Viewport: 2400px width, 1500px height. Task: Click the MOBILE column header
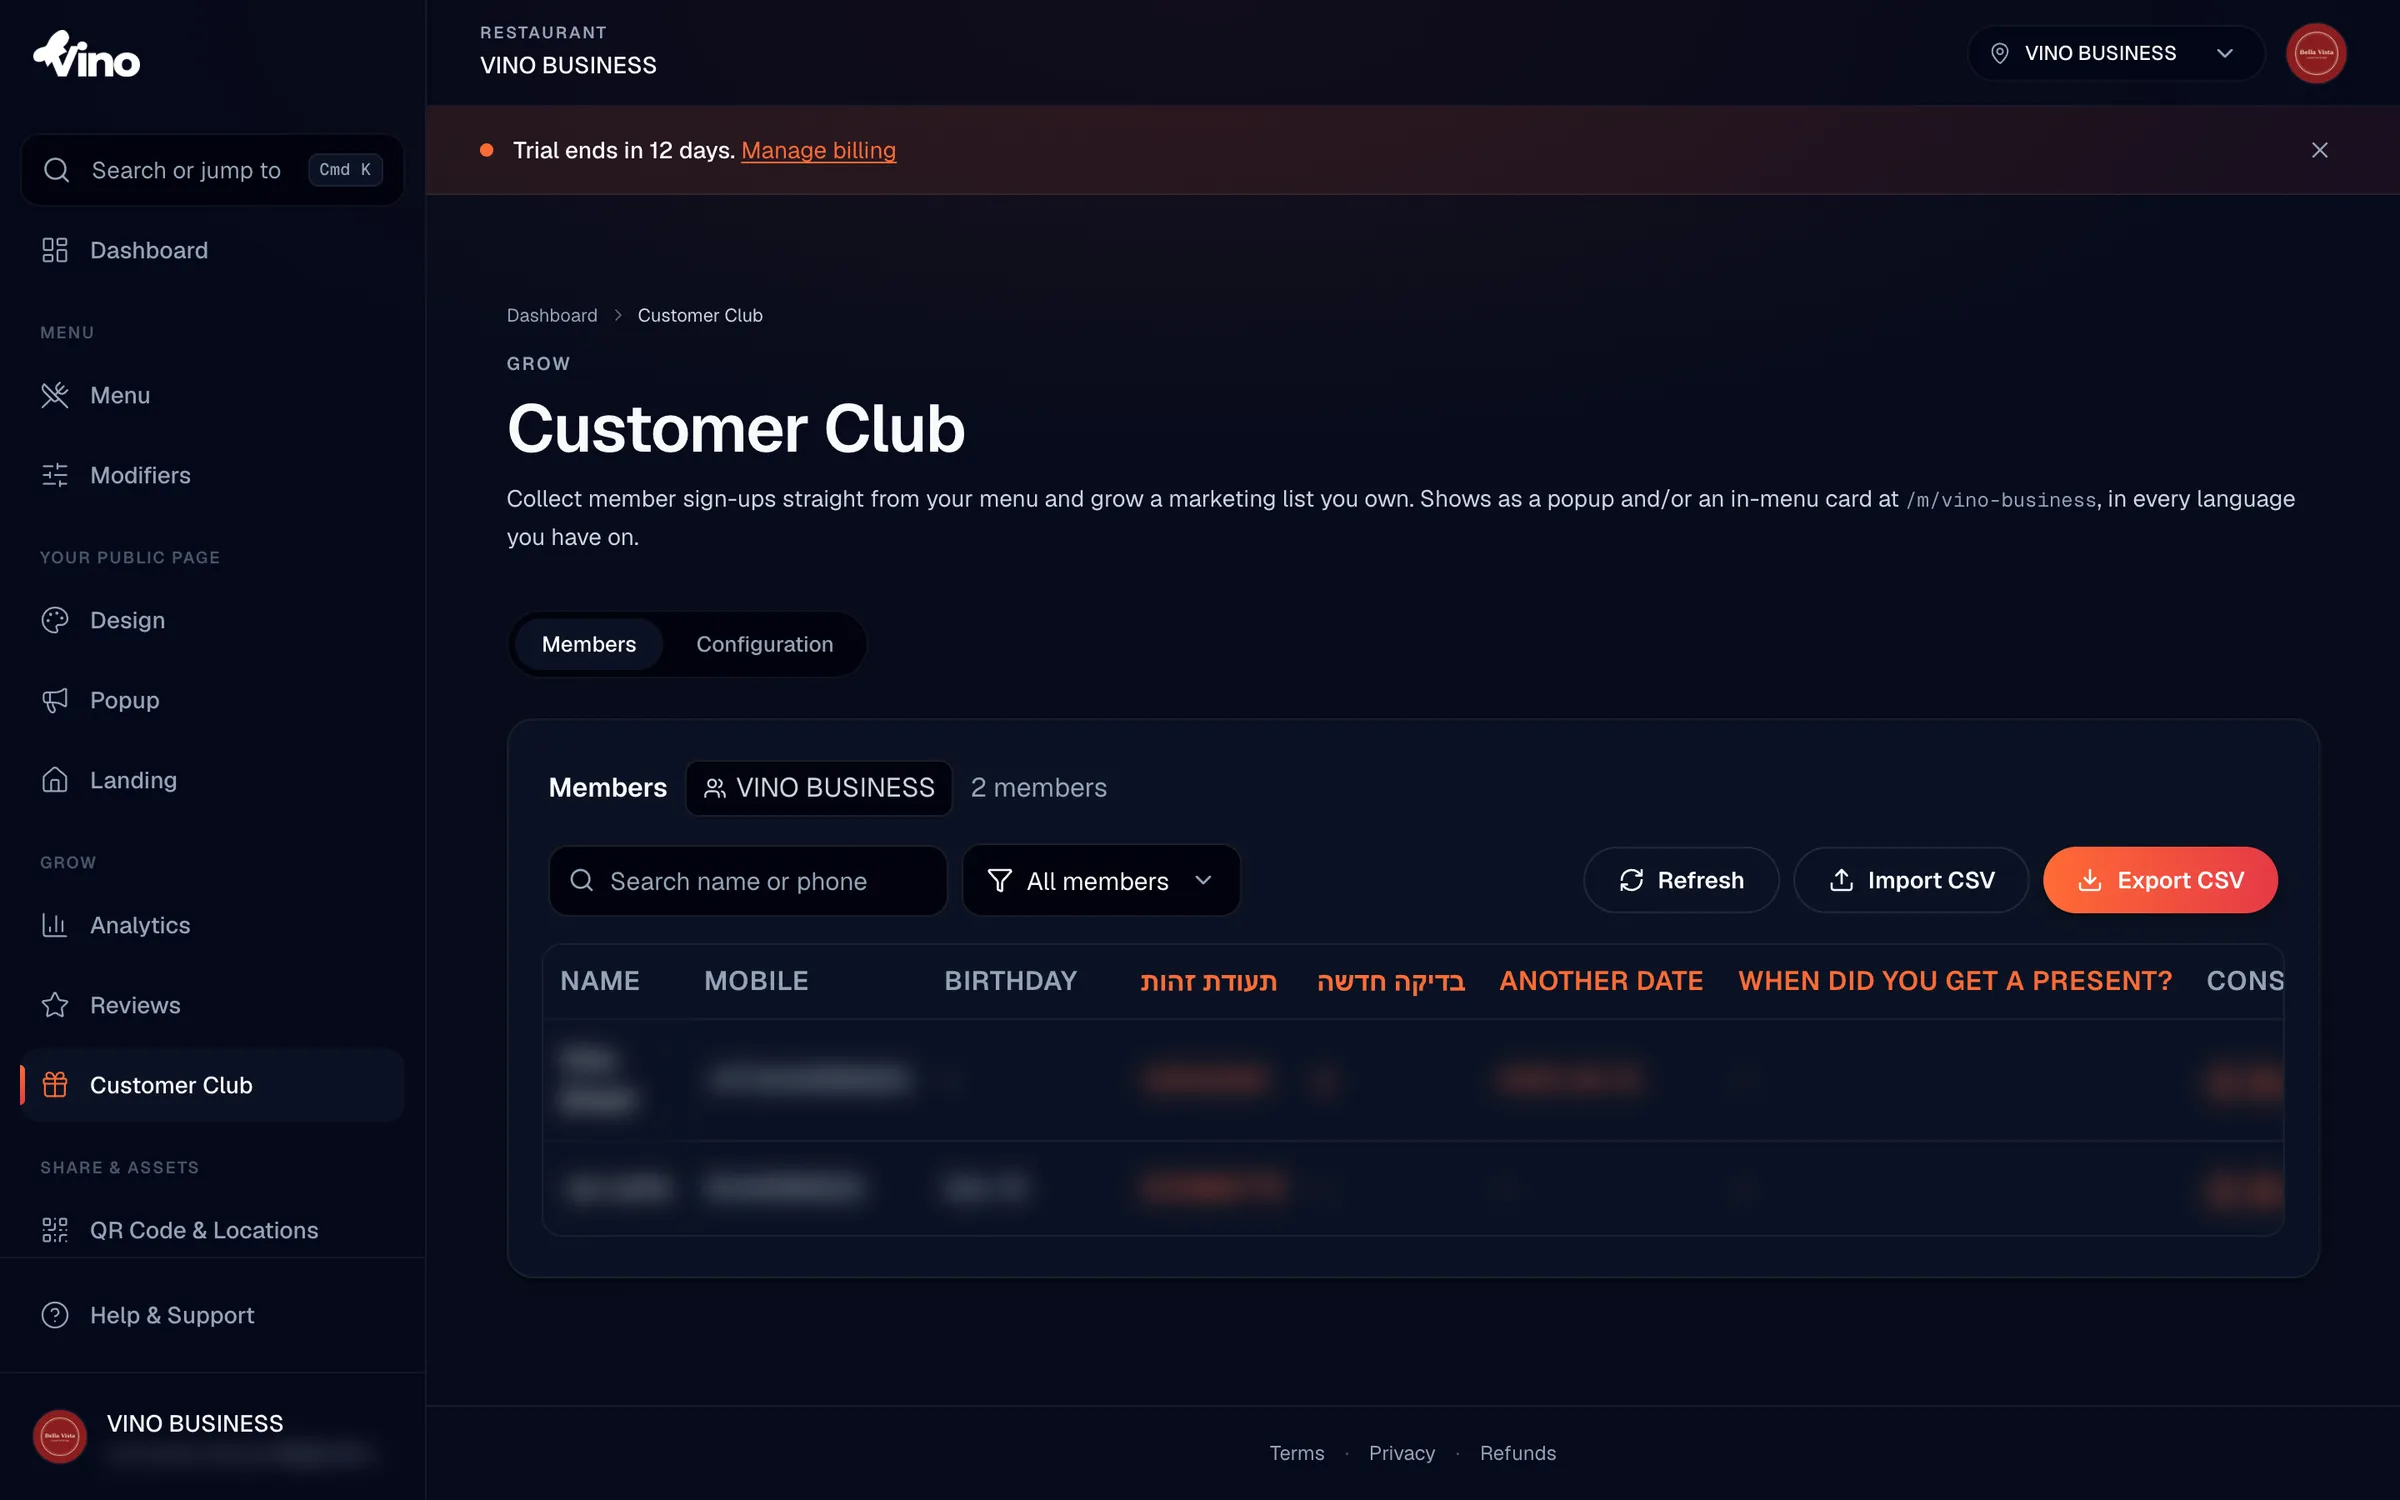coord(756,981)
